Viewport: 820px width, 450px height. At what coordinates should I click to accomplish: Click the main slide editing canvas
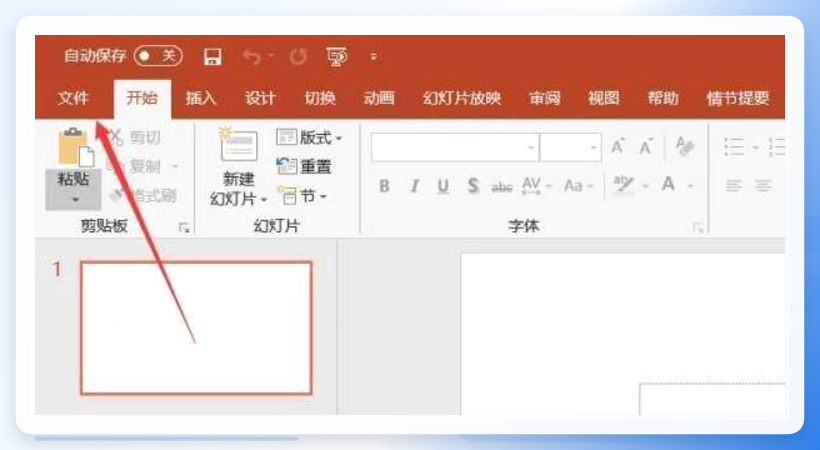click(623, 334)
